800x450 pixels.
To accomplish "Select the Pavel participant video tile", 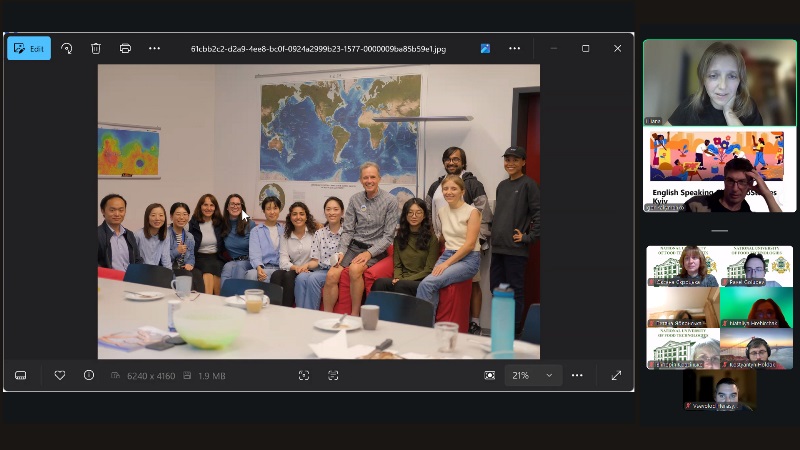I will 757,266.
